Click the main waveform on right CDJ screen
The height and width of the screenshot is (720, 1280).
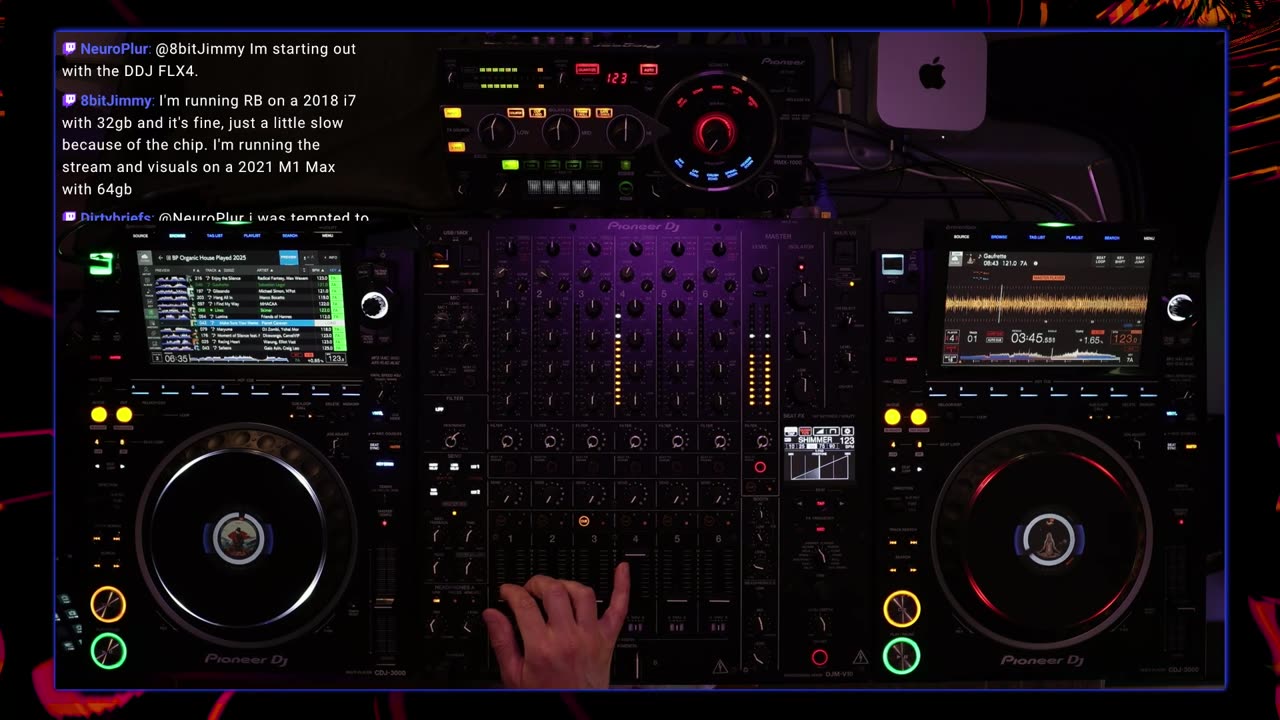[x=1047, y=303]
